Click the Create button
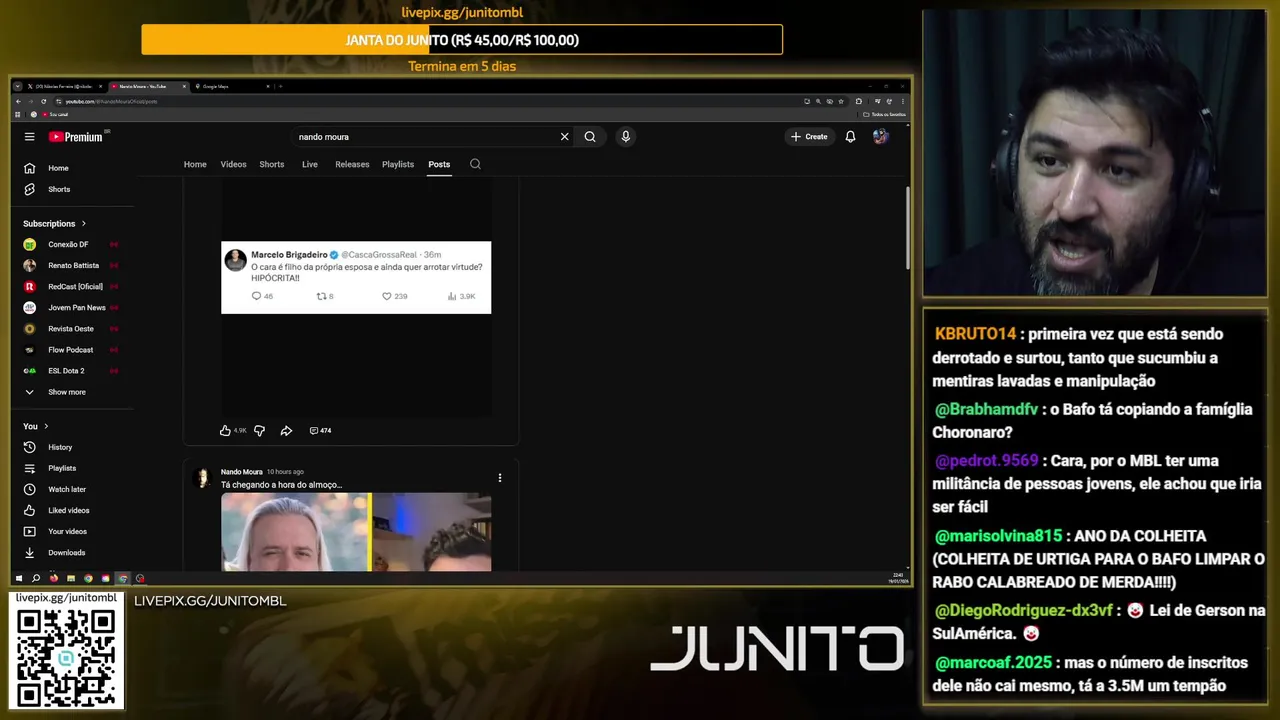The height and width of the screenshot is (720, 1280). click(x=809, y=137)
